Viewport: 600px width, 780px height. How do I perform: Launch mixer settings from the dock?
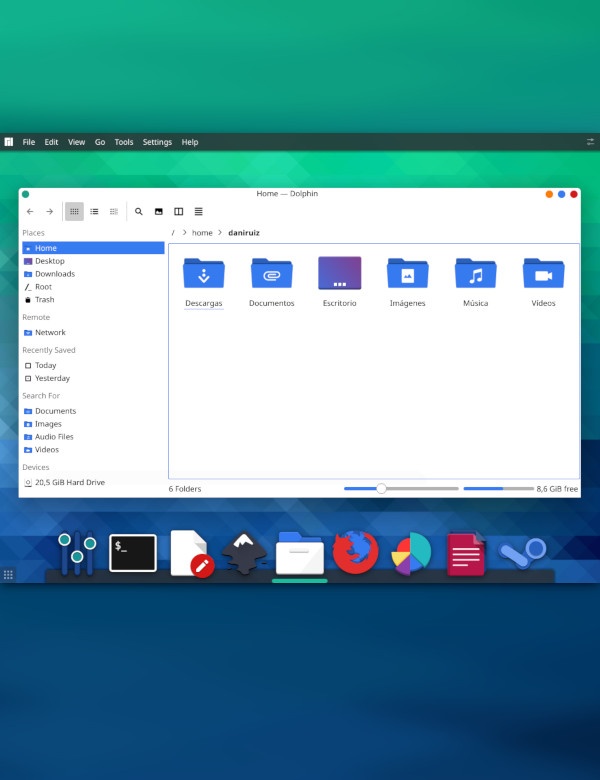[x=77, y=553]
